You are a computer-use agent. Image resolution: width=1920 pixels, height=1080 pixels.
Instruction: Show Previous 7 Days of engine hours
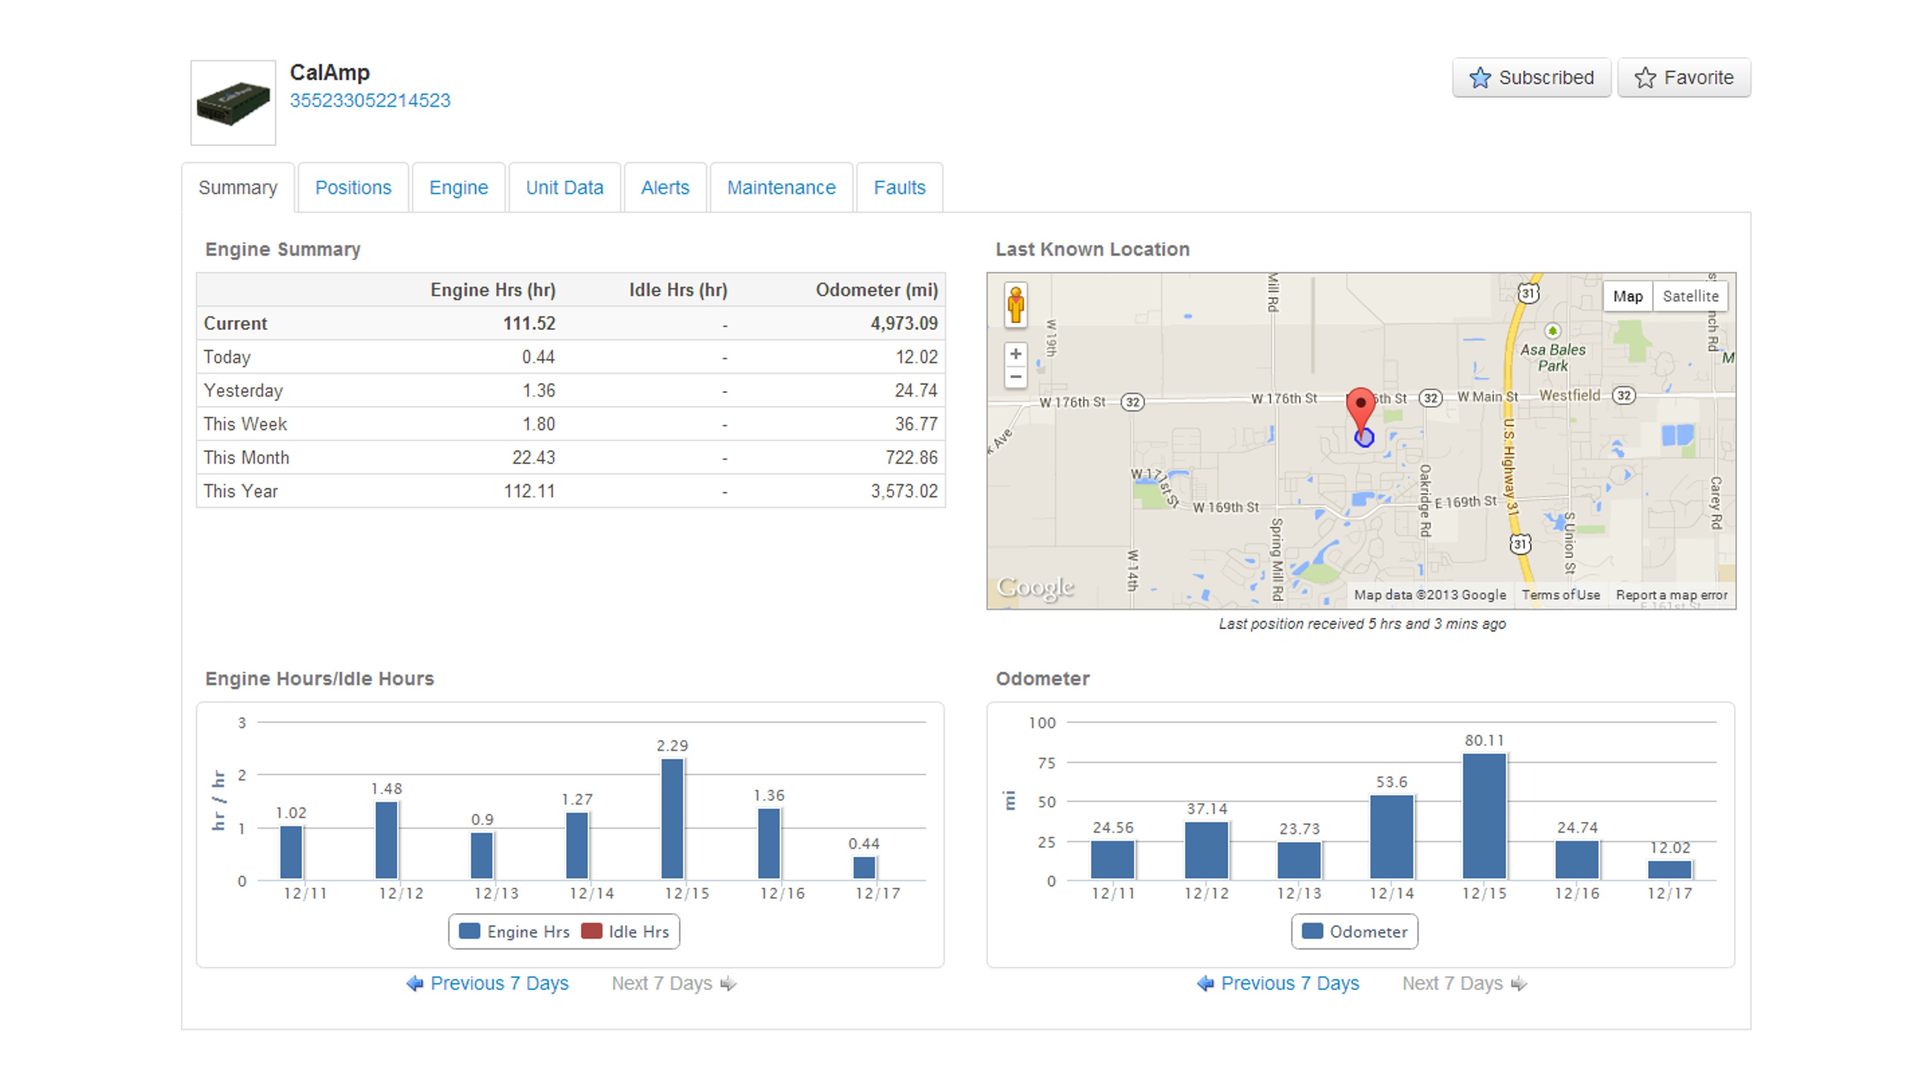(x=487, y=984)
